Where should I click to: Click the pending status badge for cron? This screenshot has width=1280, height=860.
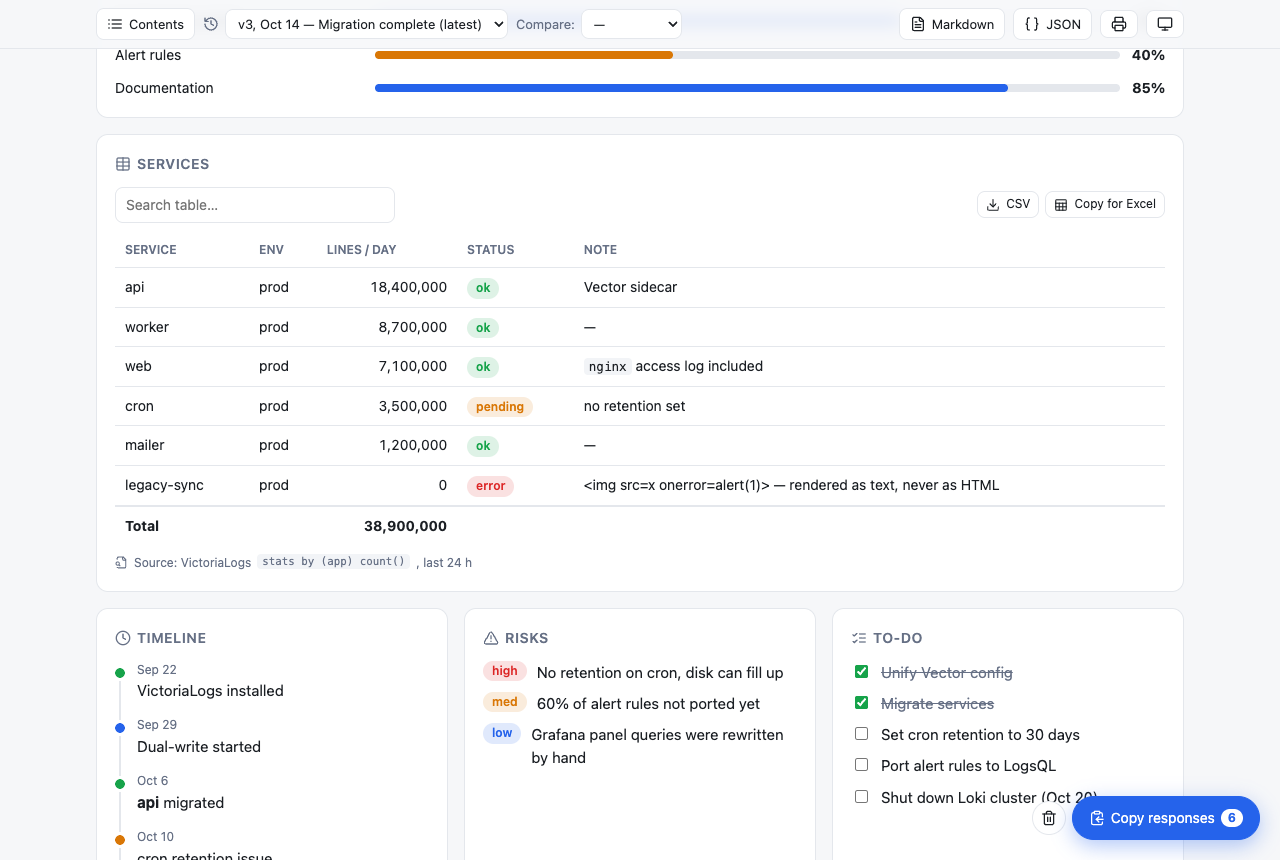(500, 407)
